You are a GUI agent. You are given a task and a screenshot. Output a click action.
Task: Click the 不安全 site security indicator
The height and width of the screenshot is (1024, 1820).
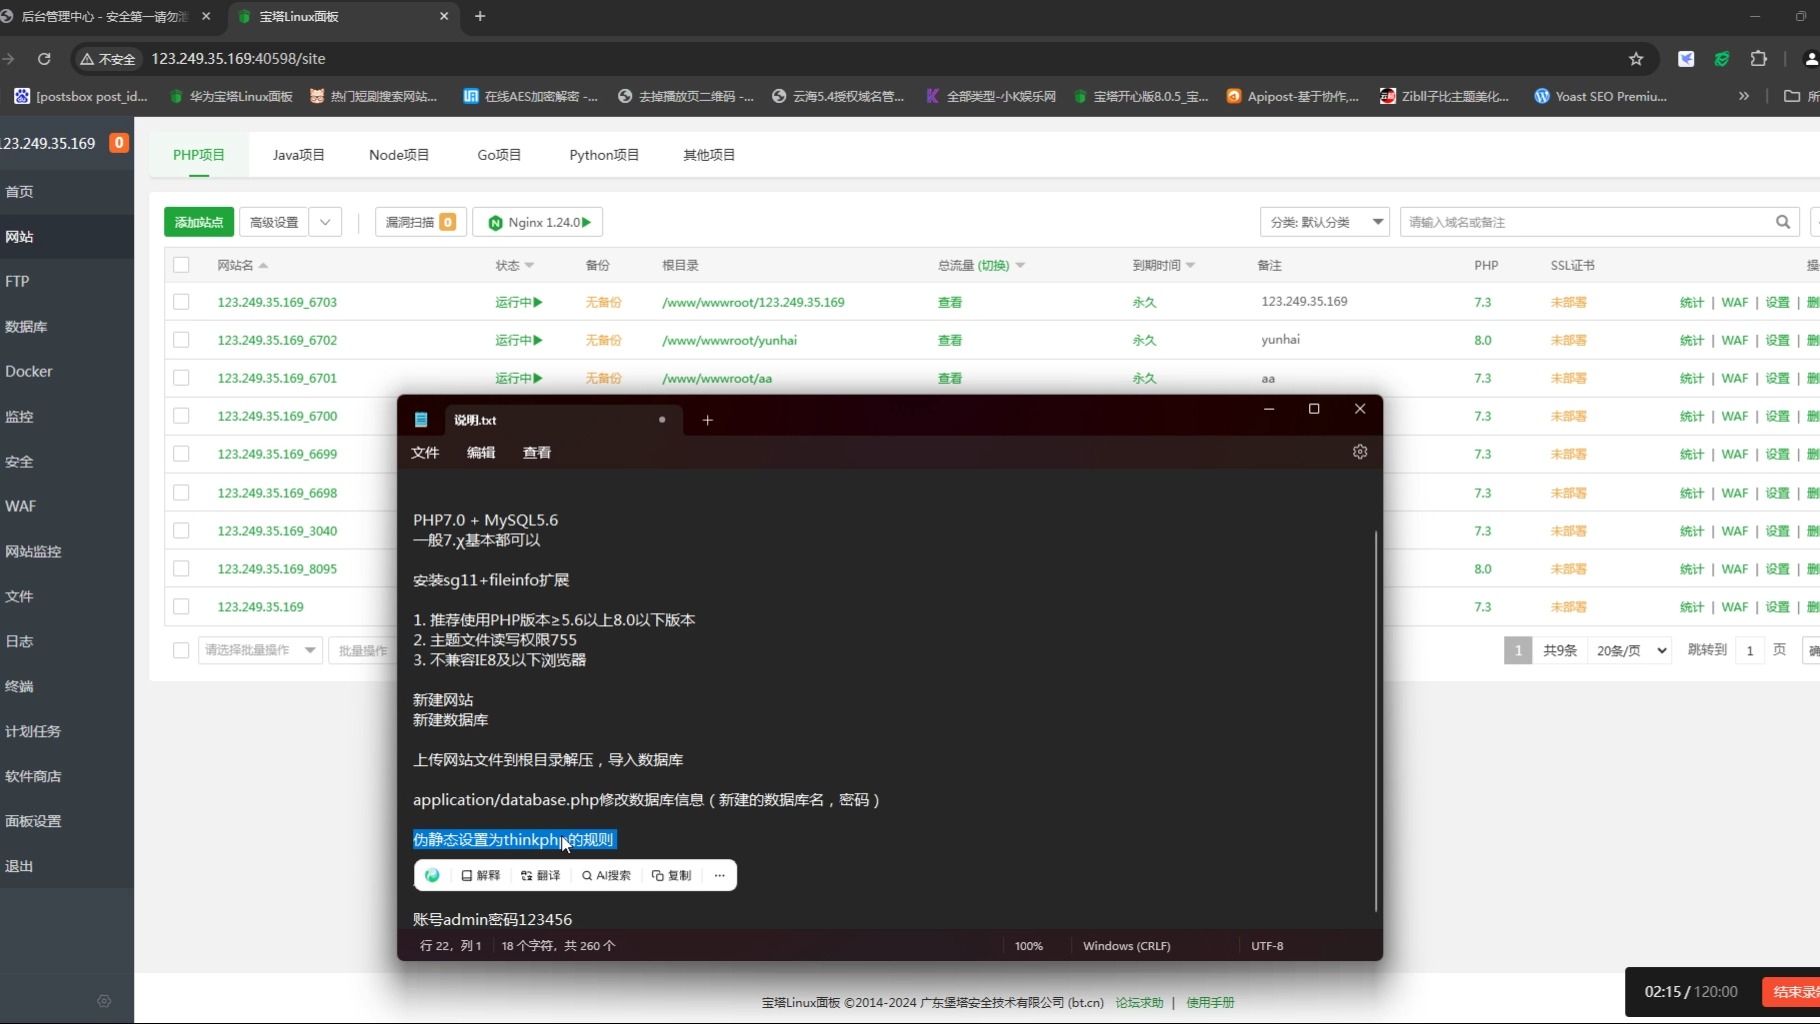(108, 59)
